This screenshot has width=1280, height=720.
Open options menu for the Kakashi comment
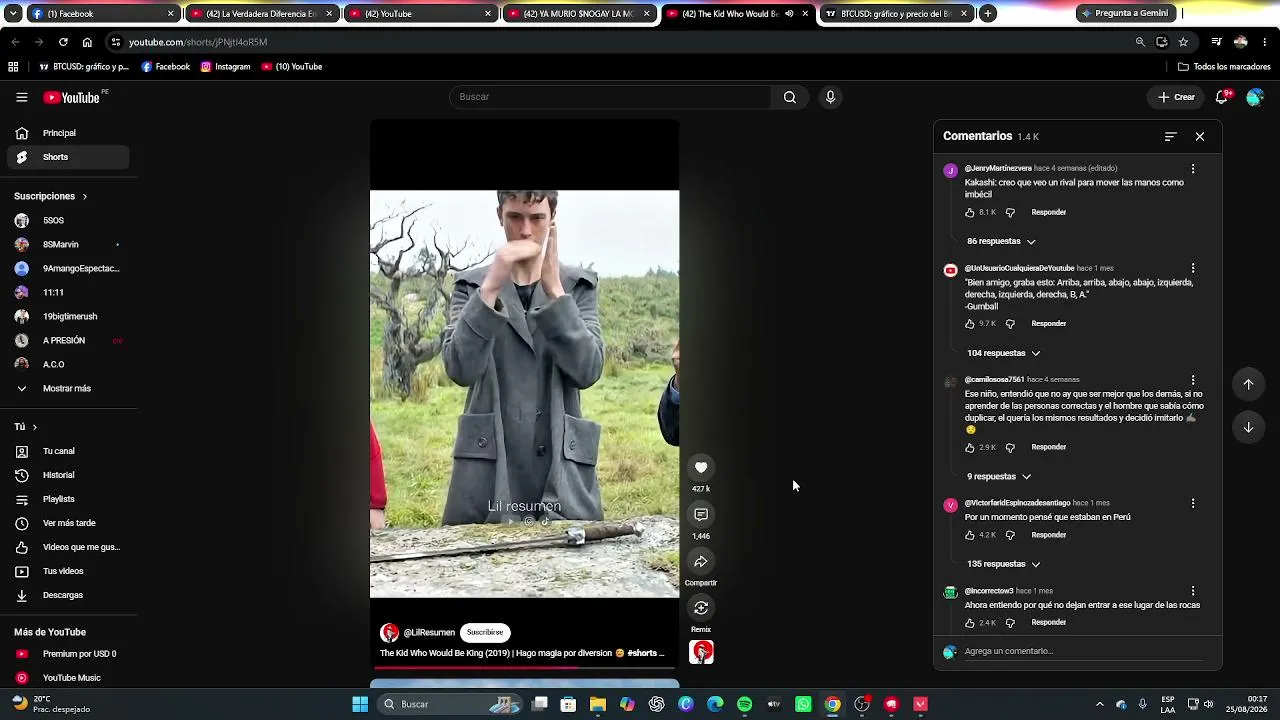click(1193, 169)
